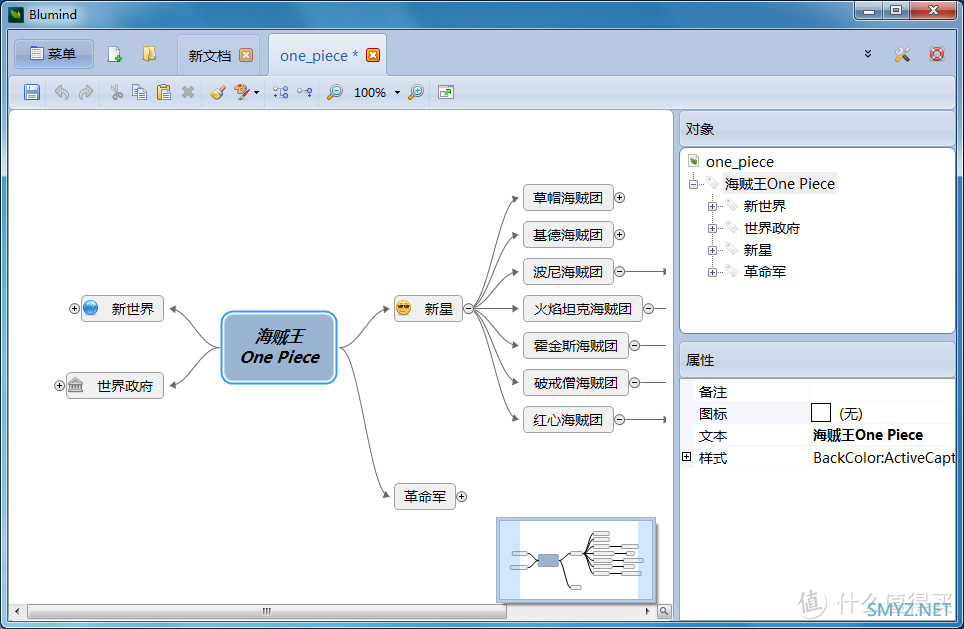Close the 新文档 tab
964x629 pixels.
point(246,55)
